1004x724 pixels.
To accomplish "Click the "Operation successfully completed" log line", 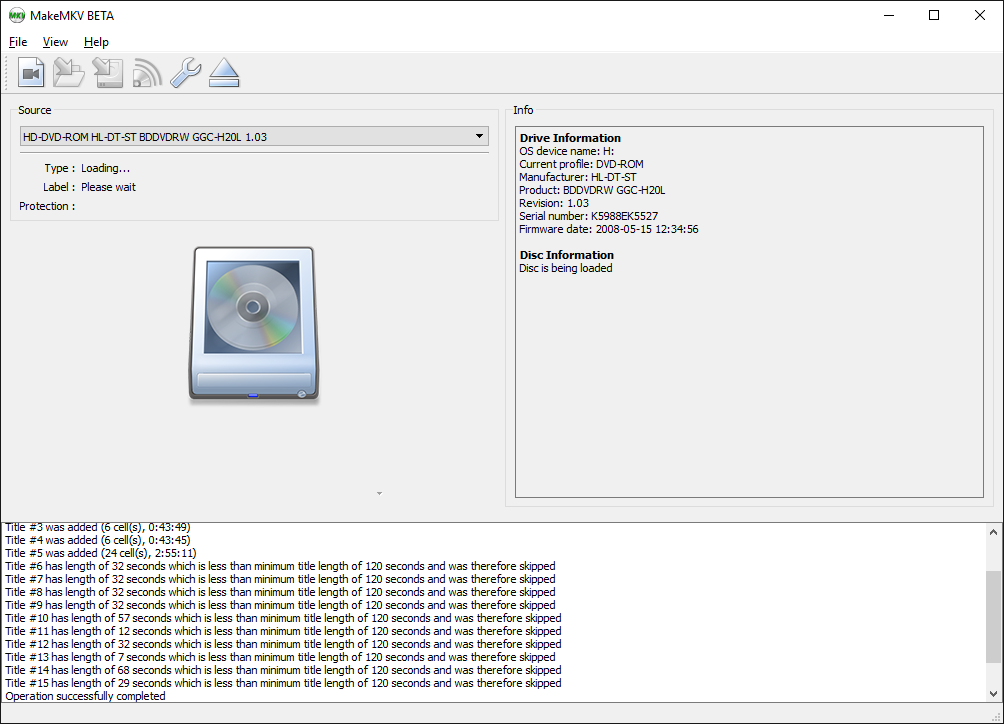I will tap(86, 696).
